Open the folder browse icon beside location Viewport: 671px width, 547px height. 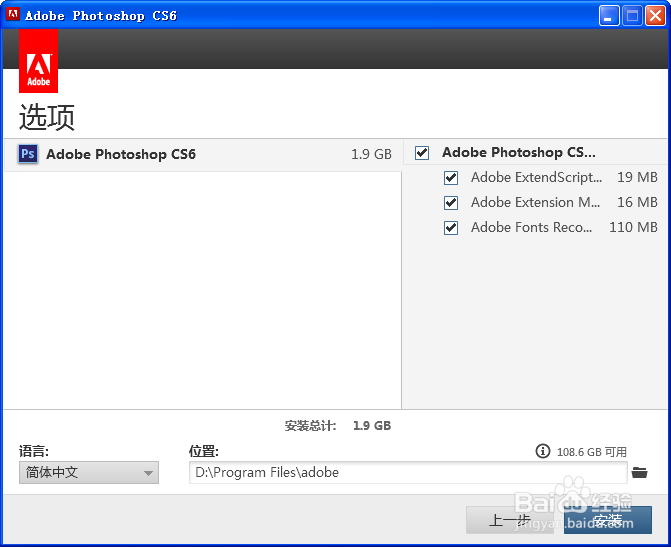[x=639, y=473]
